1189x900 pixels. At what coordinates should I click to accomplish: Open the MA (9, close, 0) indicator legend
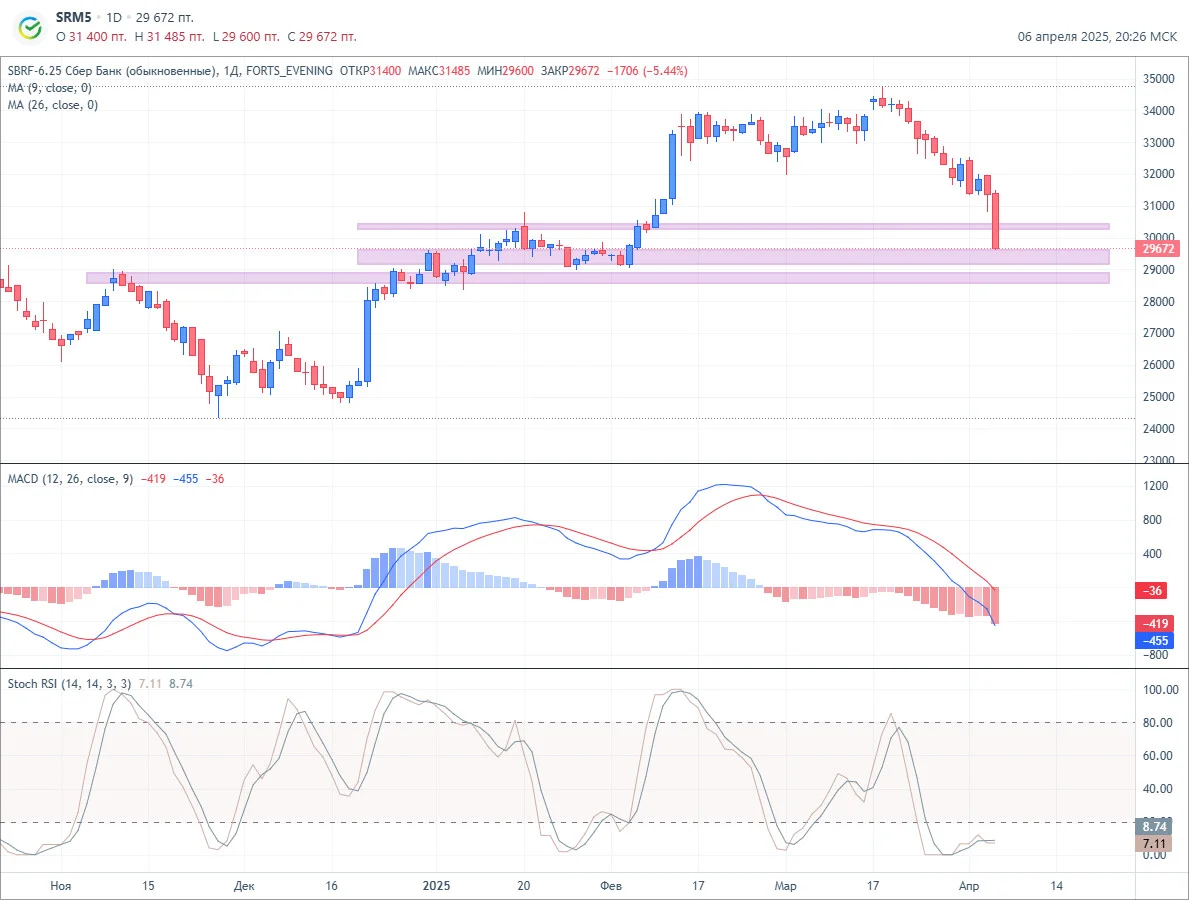tap(49, 88)
